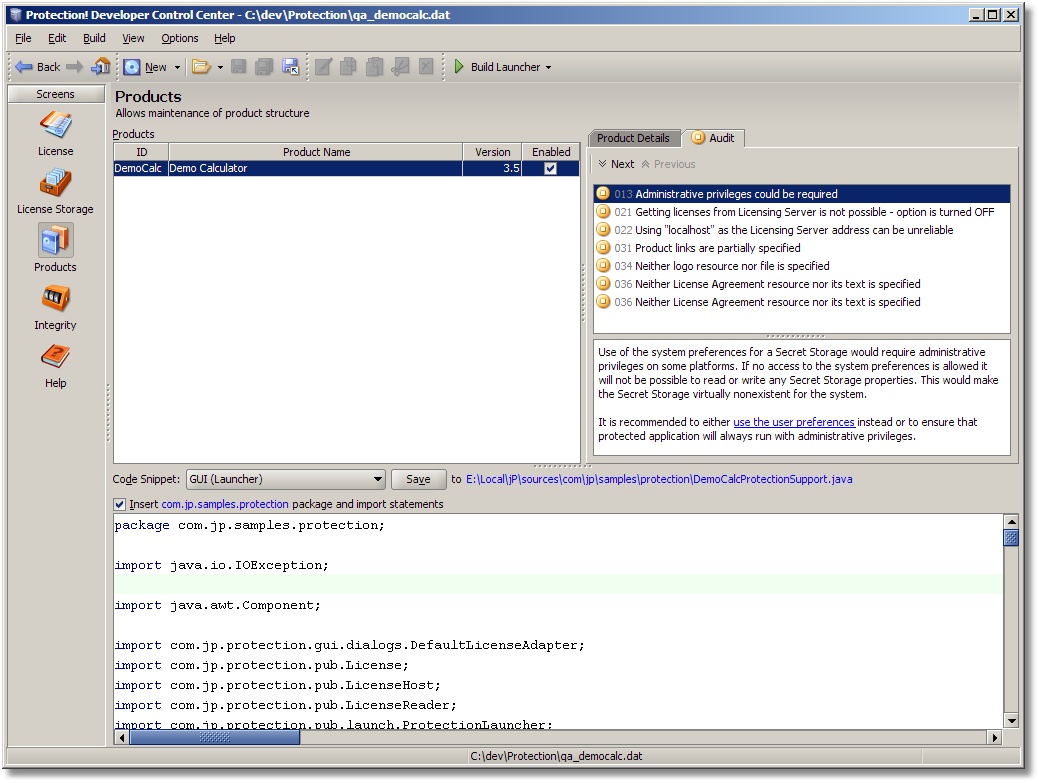Click the Save As toolbar icon
The image size is (1039, 783).
click(290, 67)
